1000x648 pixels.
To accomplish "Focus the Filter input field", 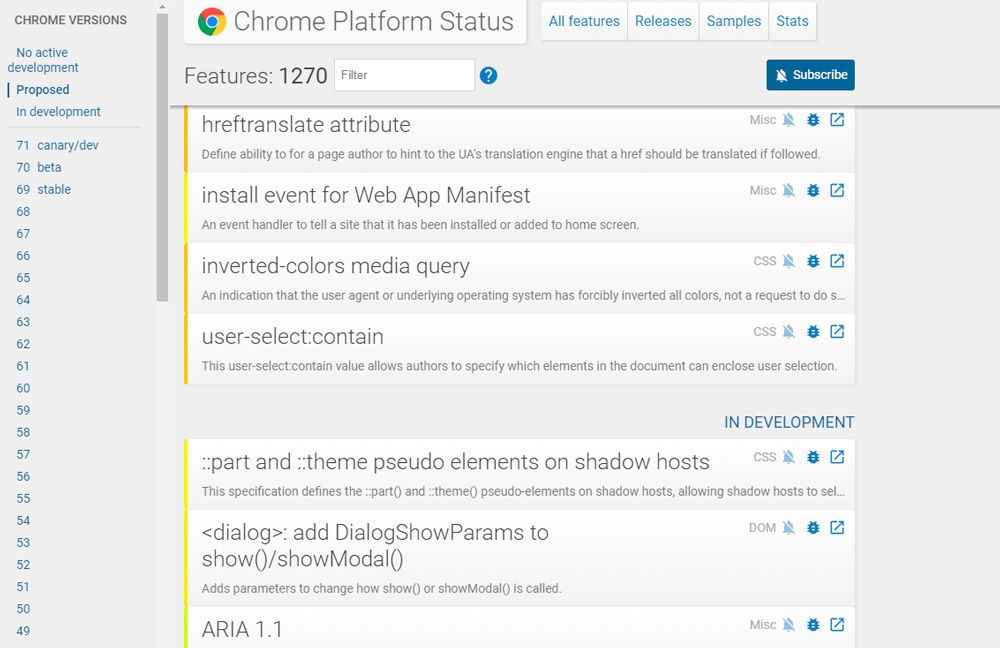I will (x=404, y=75).
